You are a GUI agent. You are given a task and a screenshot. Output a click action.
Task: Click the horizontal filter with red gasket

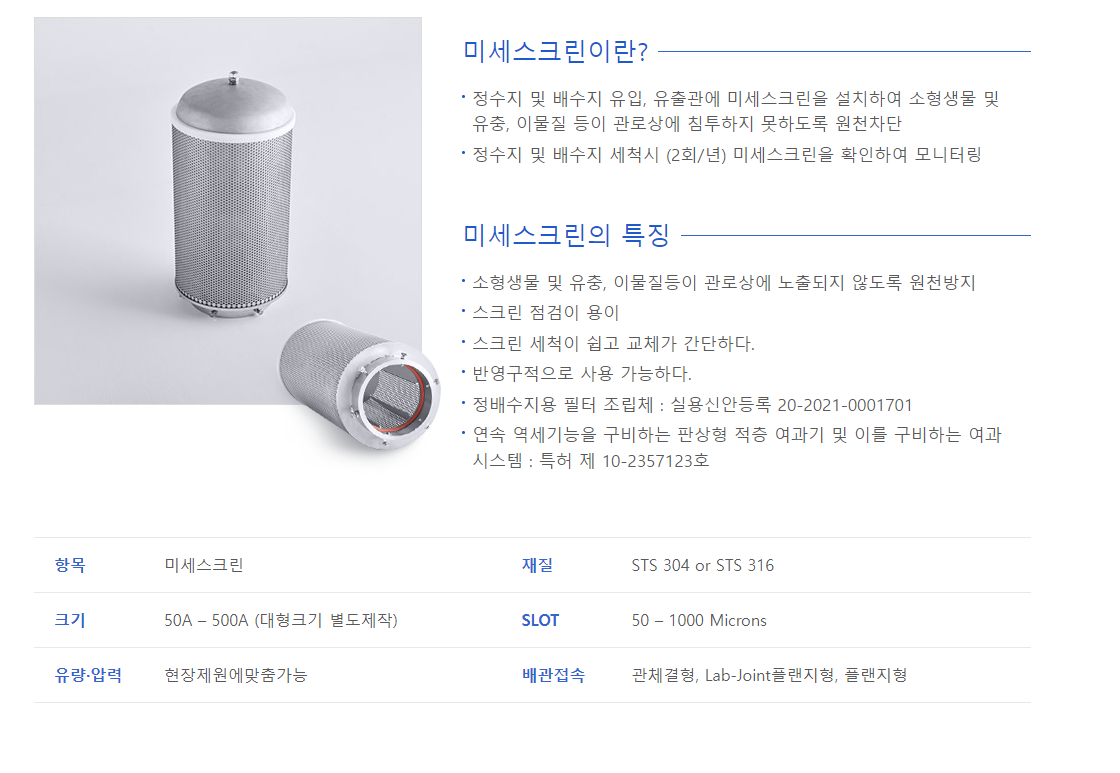pos(359,384)
